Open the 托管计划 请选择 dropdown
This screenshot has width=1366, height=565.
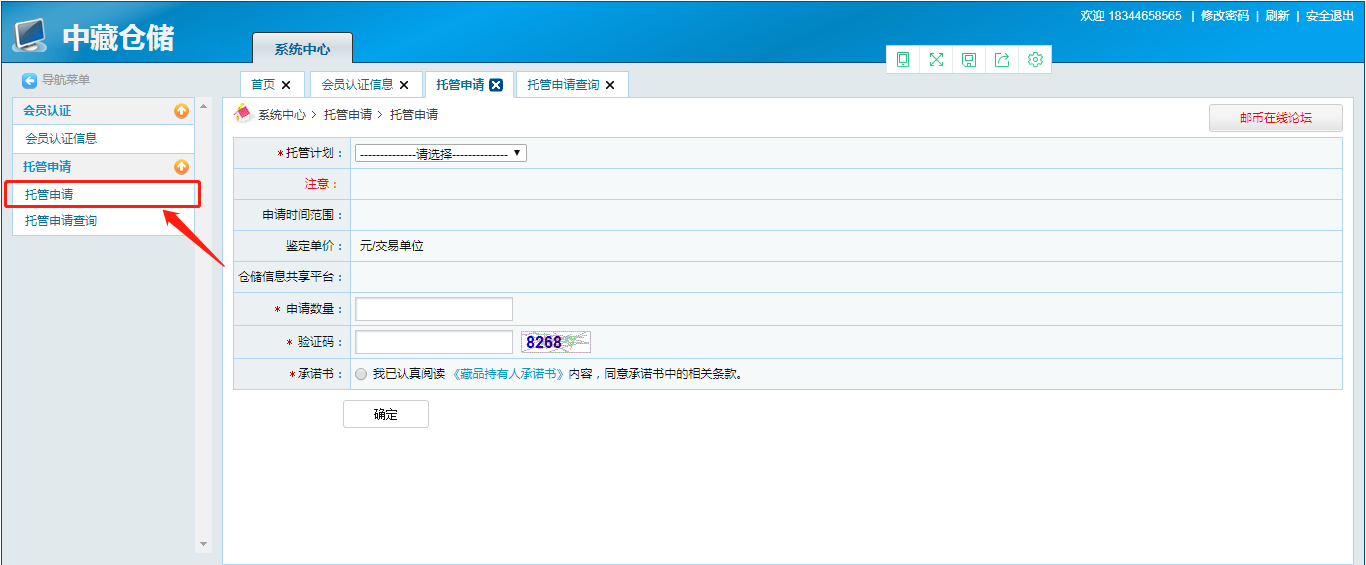click(x=441, y=153)
